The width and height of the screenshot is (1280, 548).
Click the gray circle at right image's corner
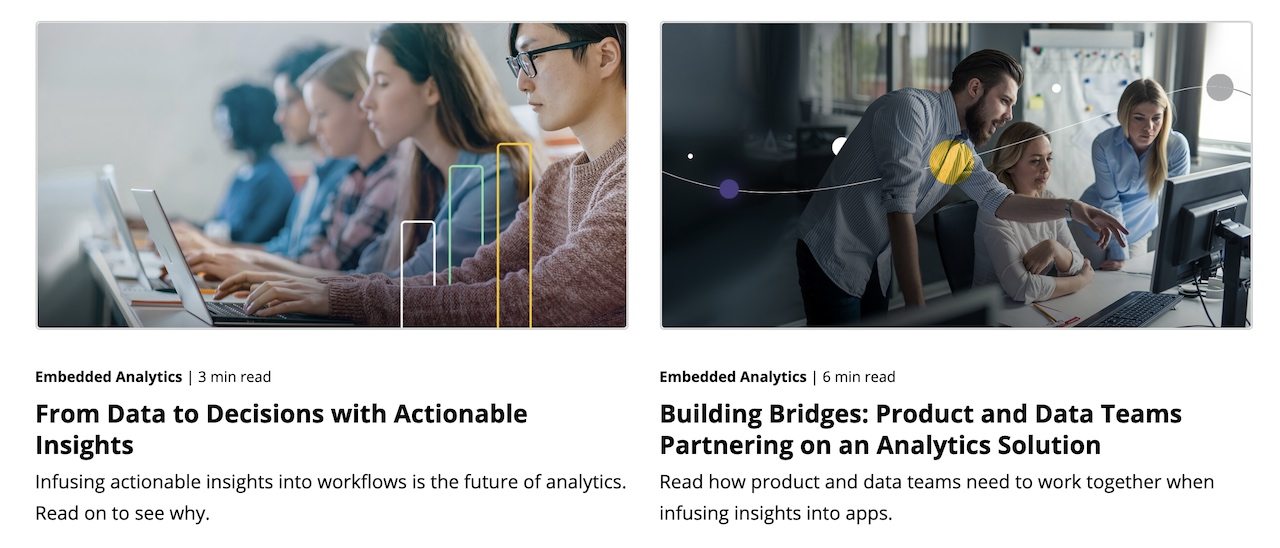coord(1220,88)
